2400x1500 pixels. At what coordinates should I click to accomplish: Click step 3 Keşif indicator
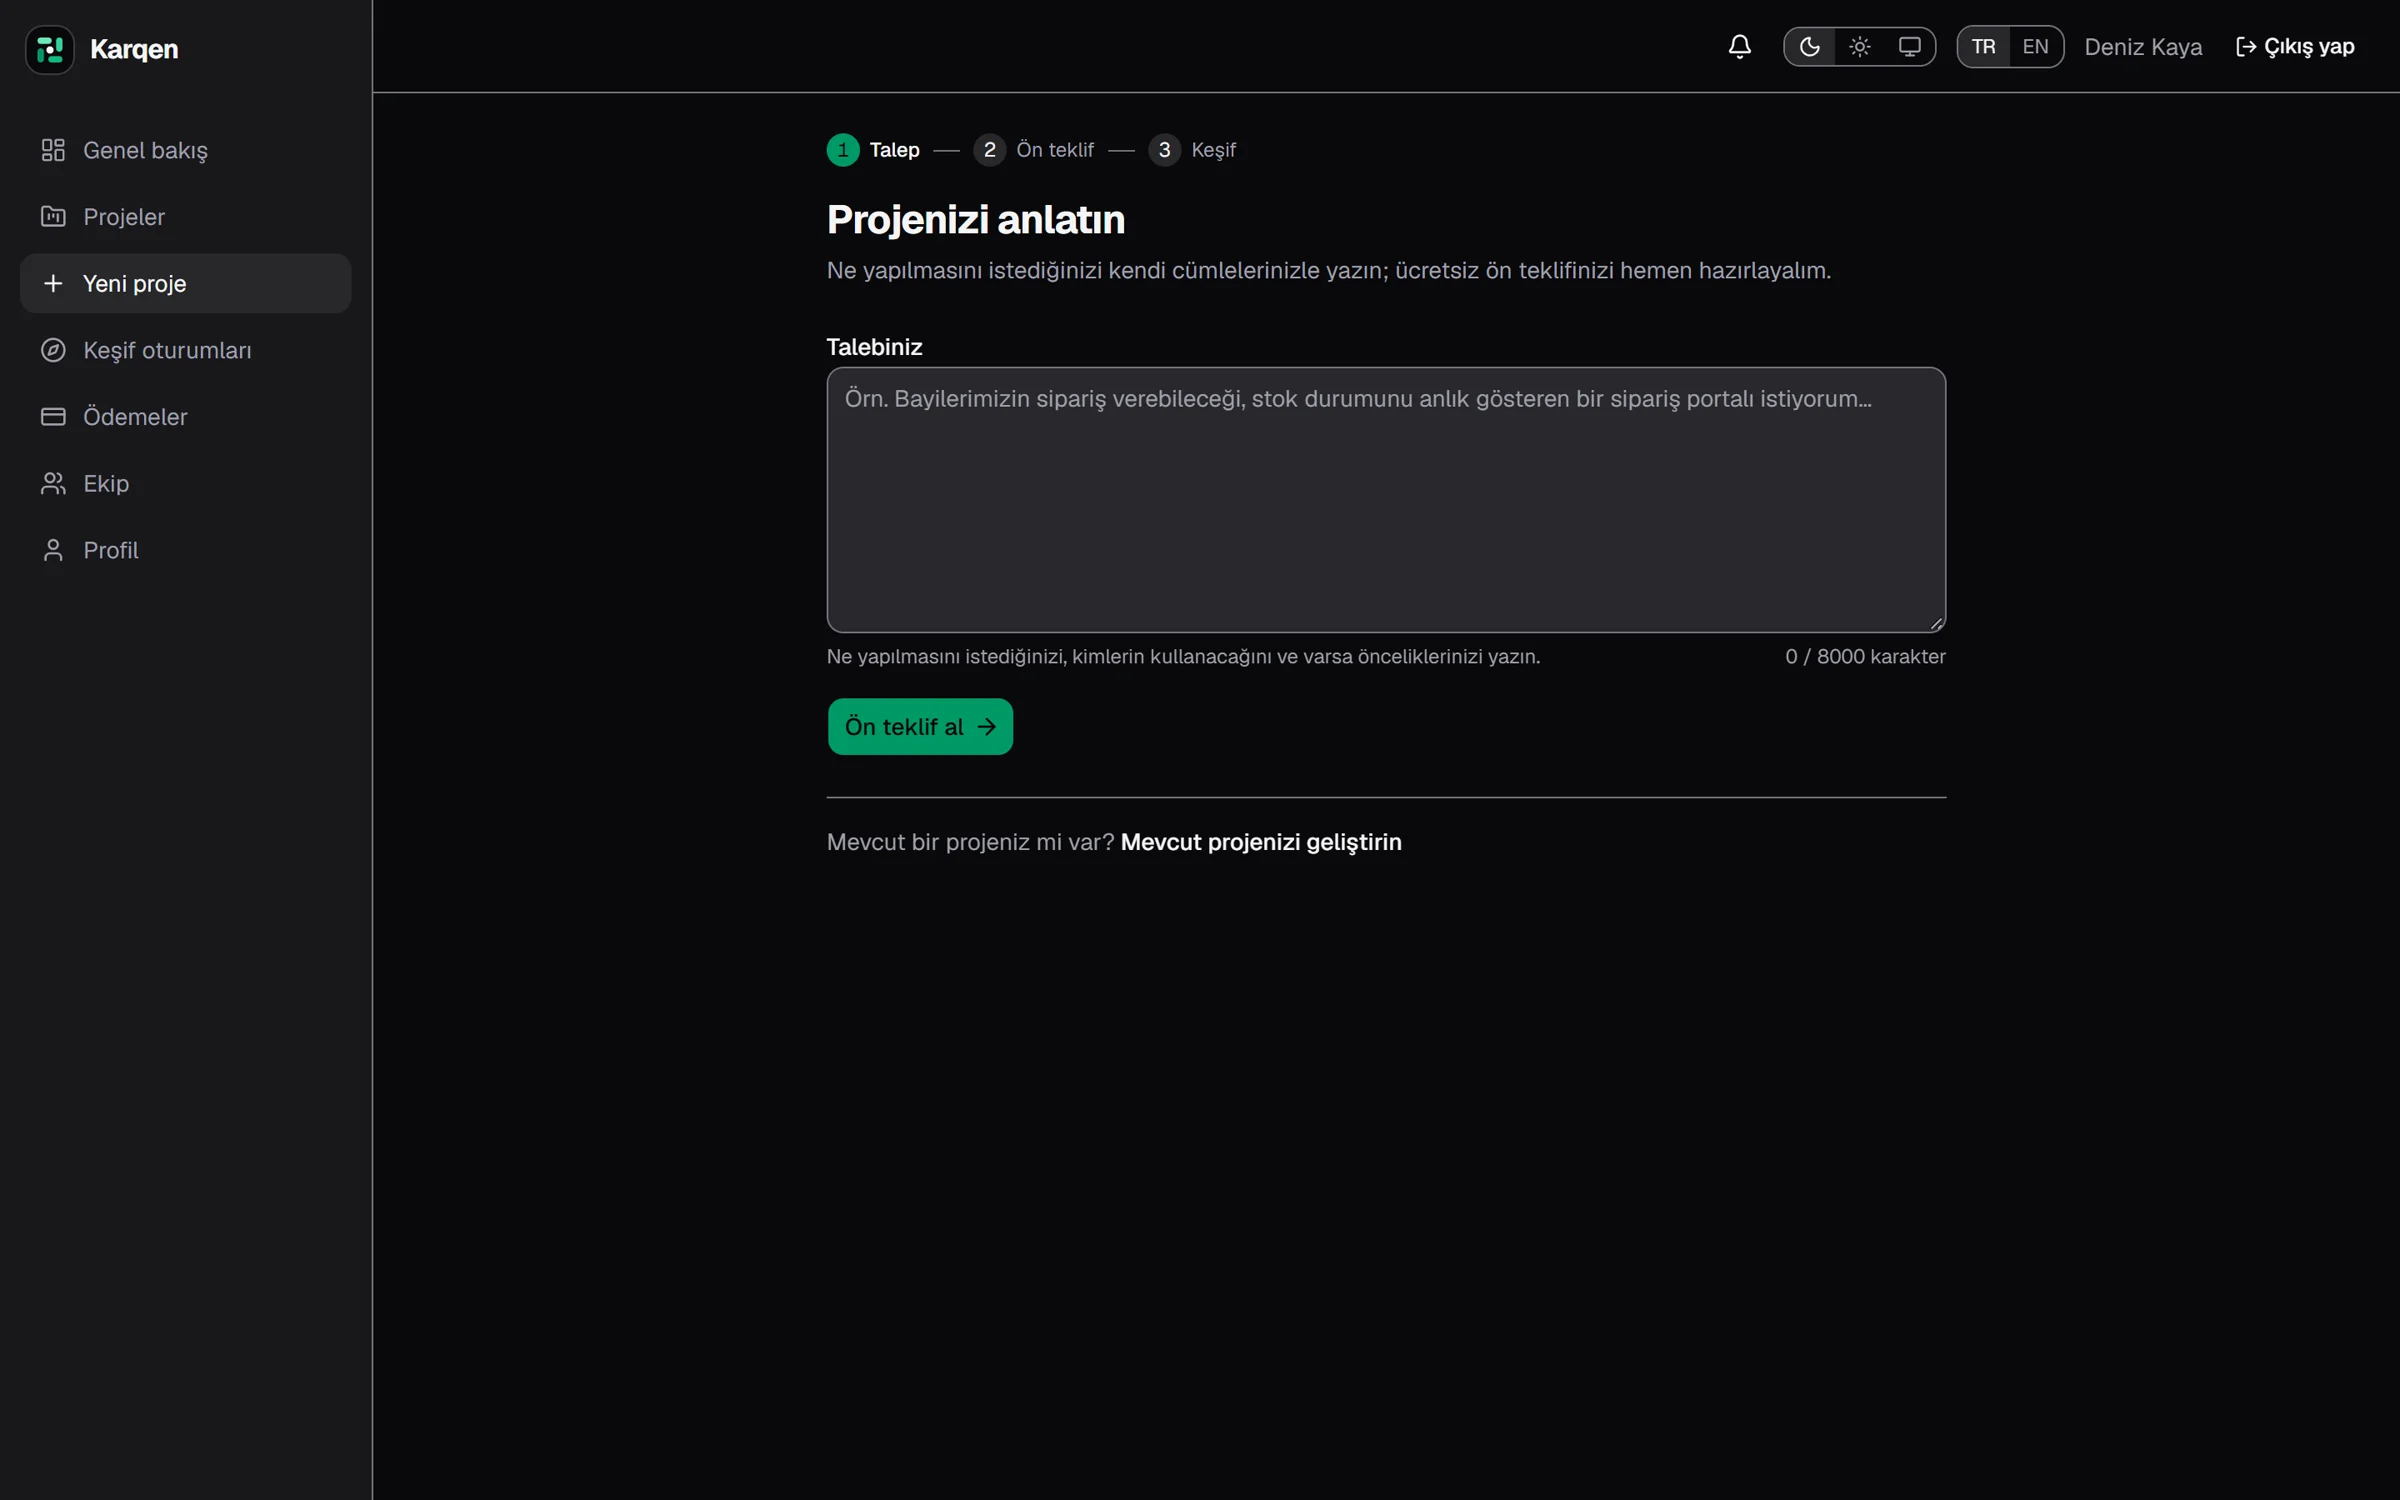click(x=1193, y=150)
